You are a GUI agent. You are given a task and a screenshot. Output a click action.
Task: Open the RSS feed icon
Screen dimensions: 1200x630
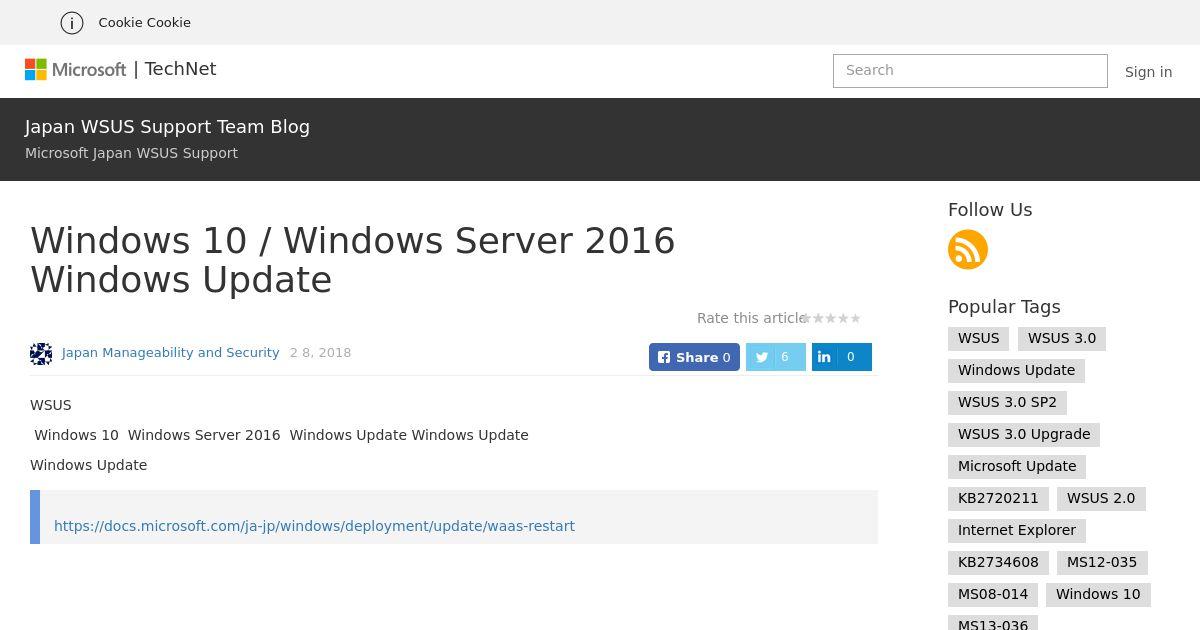tap(968, 249)
